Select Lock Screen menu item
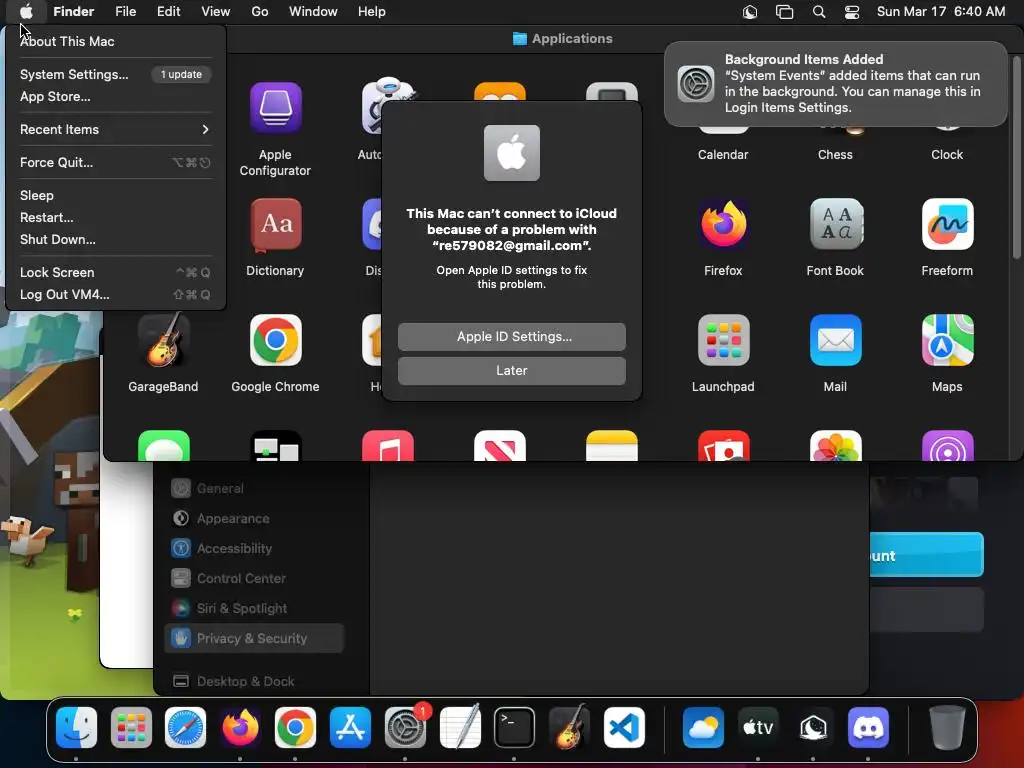Screen dimensions: 1024x768 (x=115, y=272)
